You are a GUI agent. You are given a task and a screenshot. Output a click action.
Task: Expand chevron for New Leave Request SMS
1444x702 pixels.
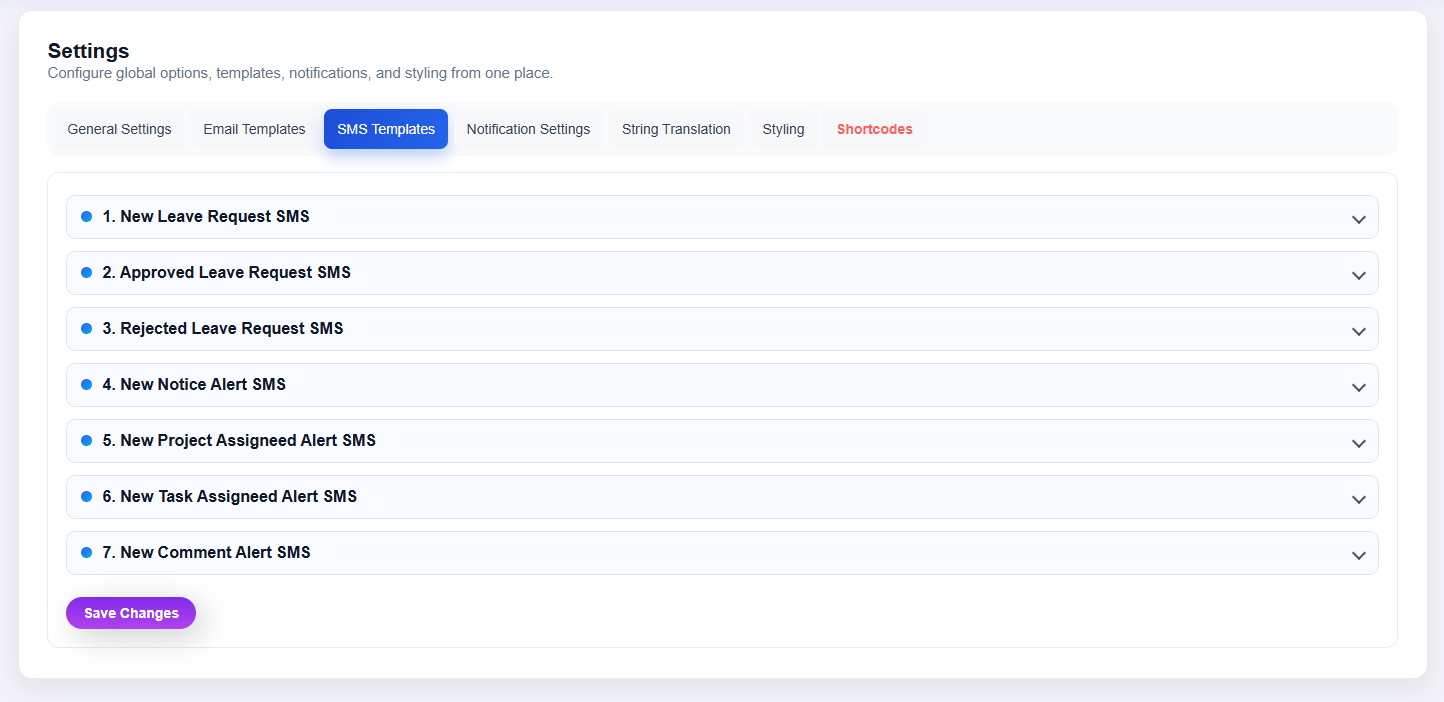1358,219
